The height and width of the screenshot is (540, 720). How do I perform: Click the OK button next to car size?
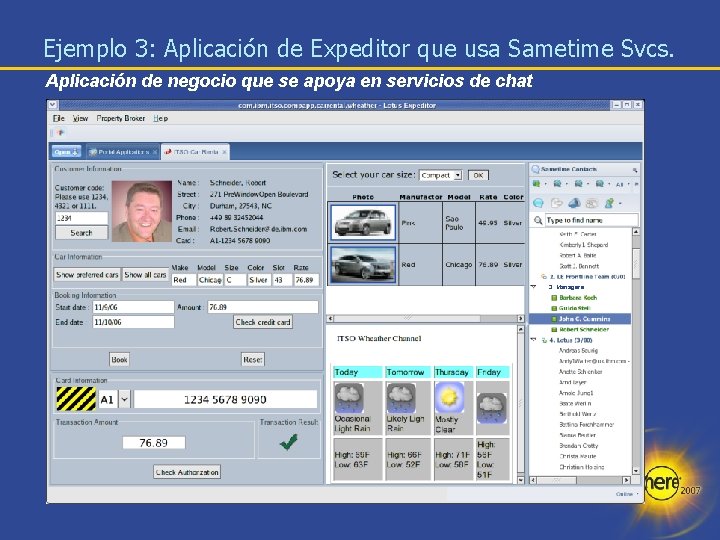point(478,175)
